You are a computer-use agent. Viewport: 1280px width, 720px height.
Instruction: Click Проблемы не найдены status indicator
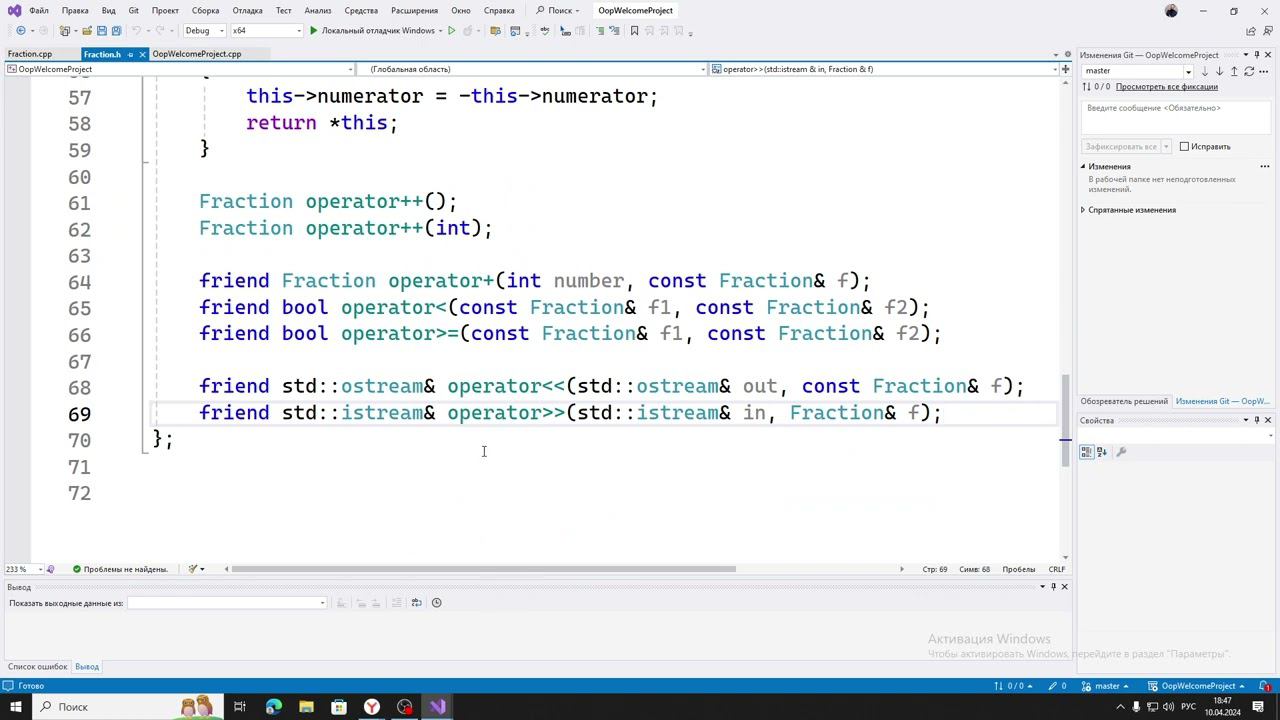[120, 569]
